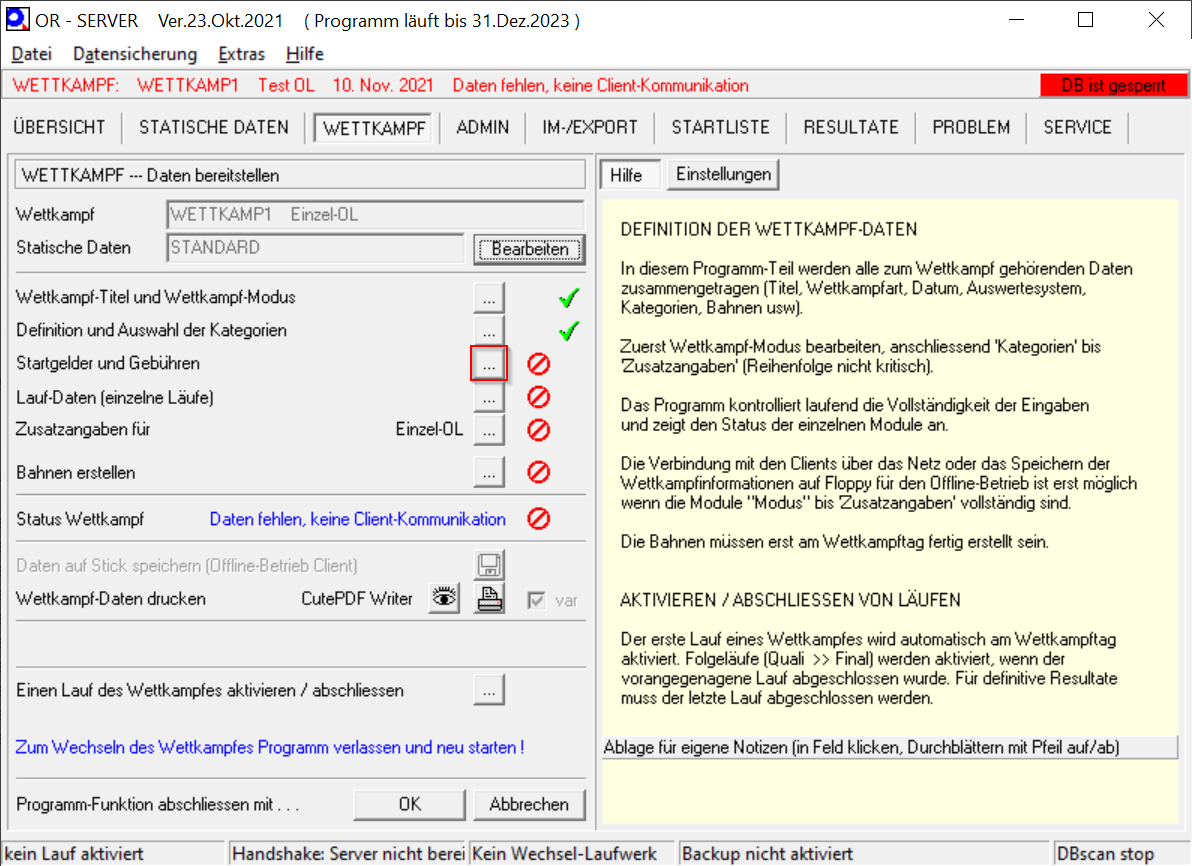This screenshot has width=1192, height=866.
Task: Click the green checkmark next to Wettkampf-Titel
Action: (570, 297)
